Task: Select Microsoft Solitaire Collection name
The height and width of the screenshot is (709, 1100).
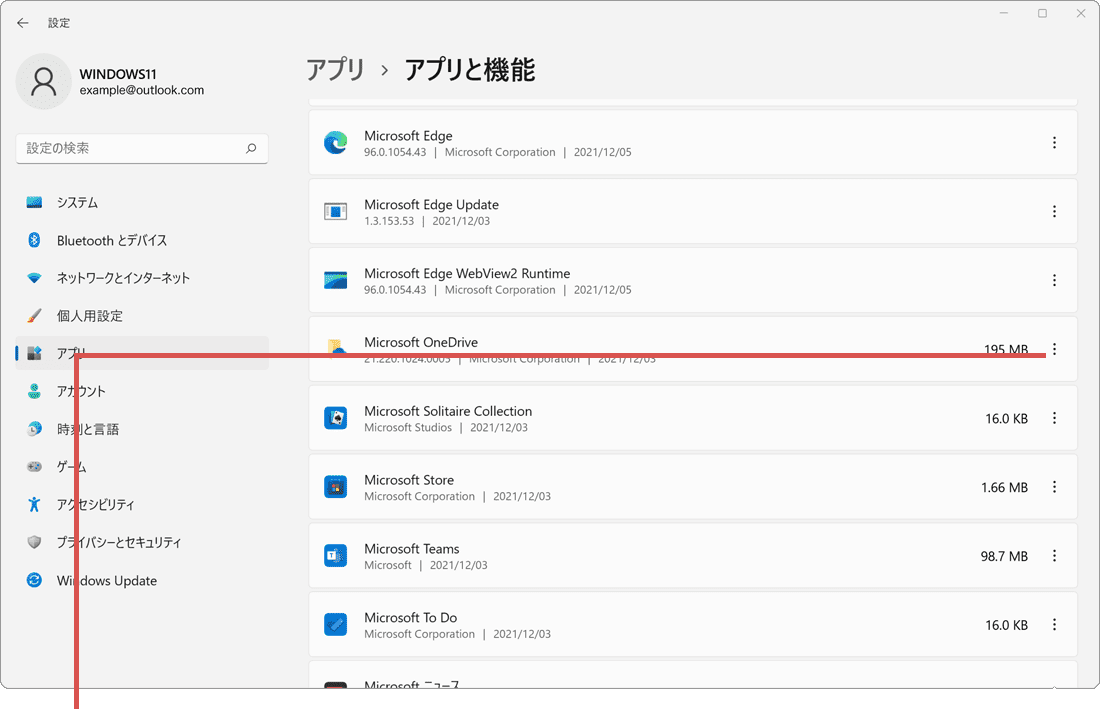Action: coord(448,411)
